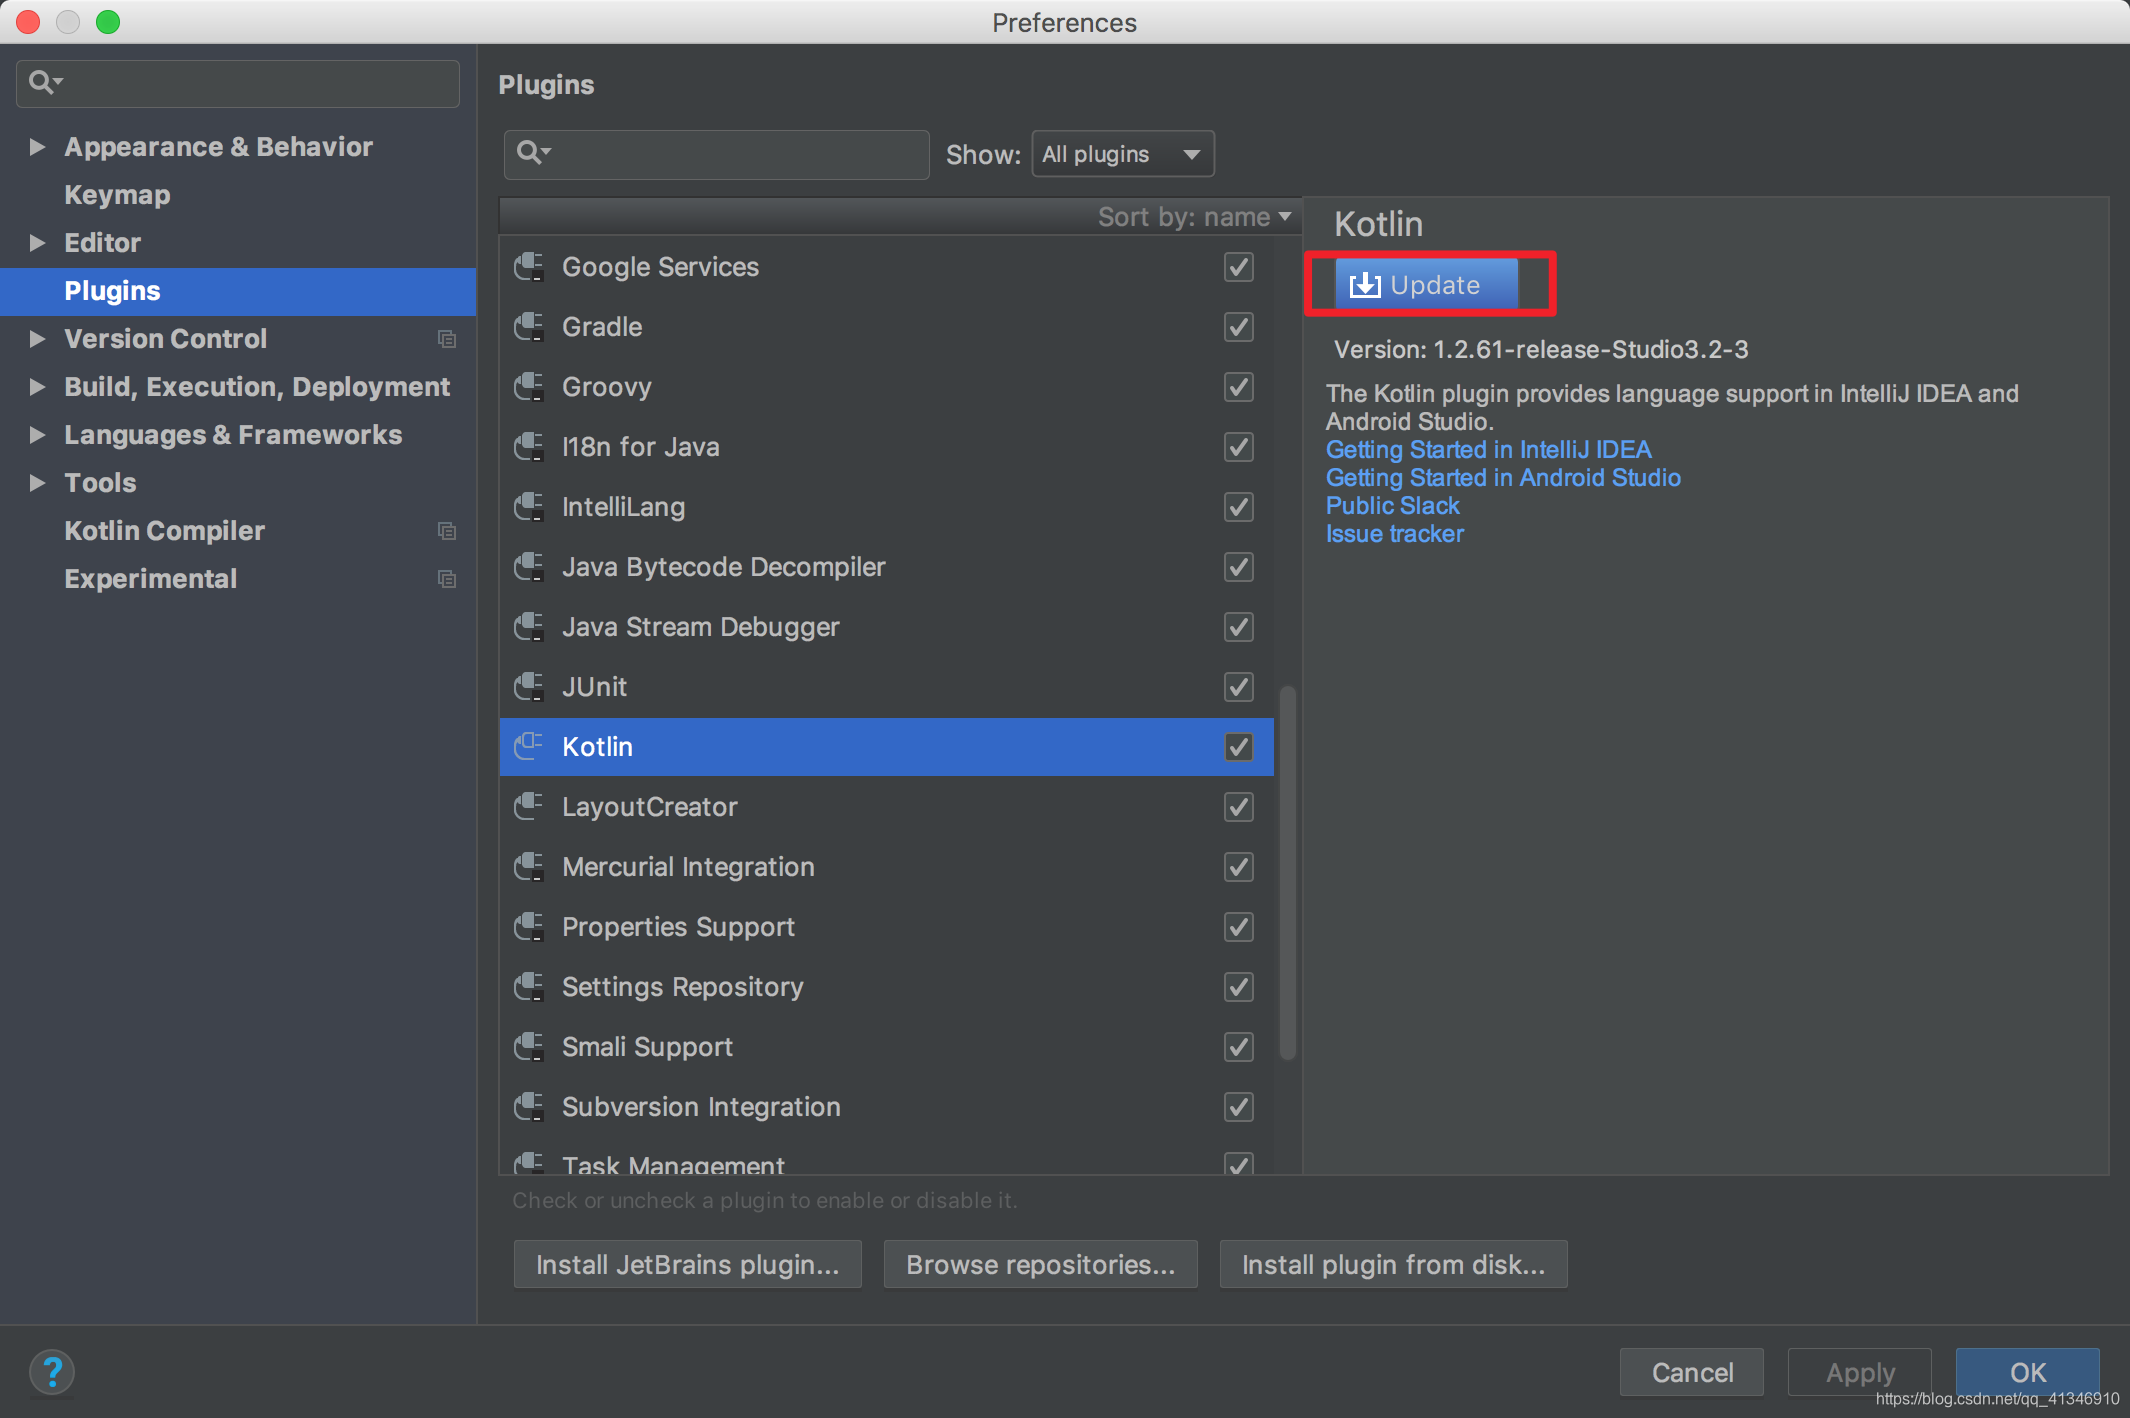Disable the JUnit plugin checkbox

1239,687
